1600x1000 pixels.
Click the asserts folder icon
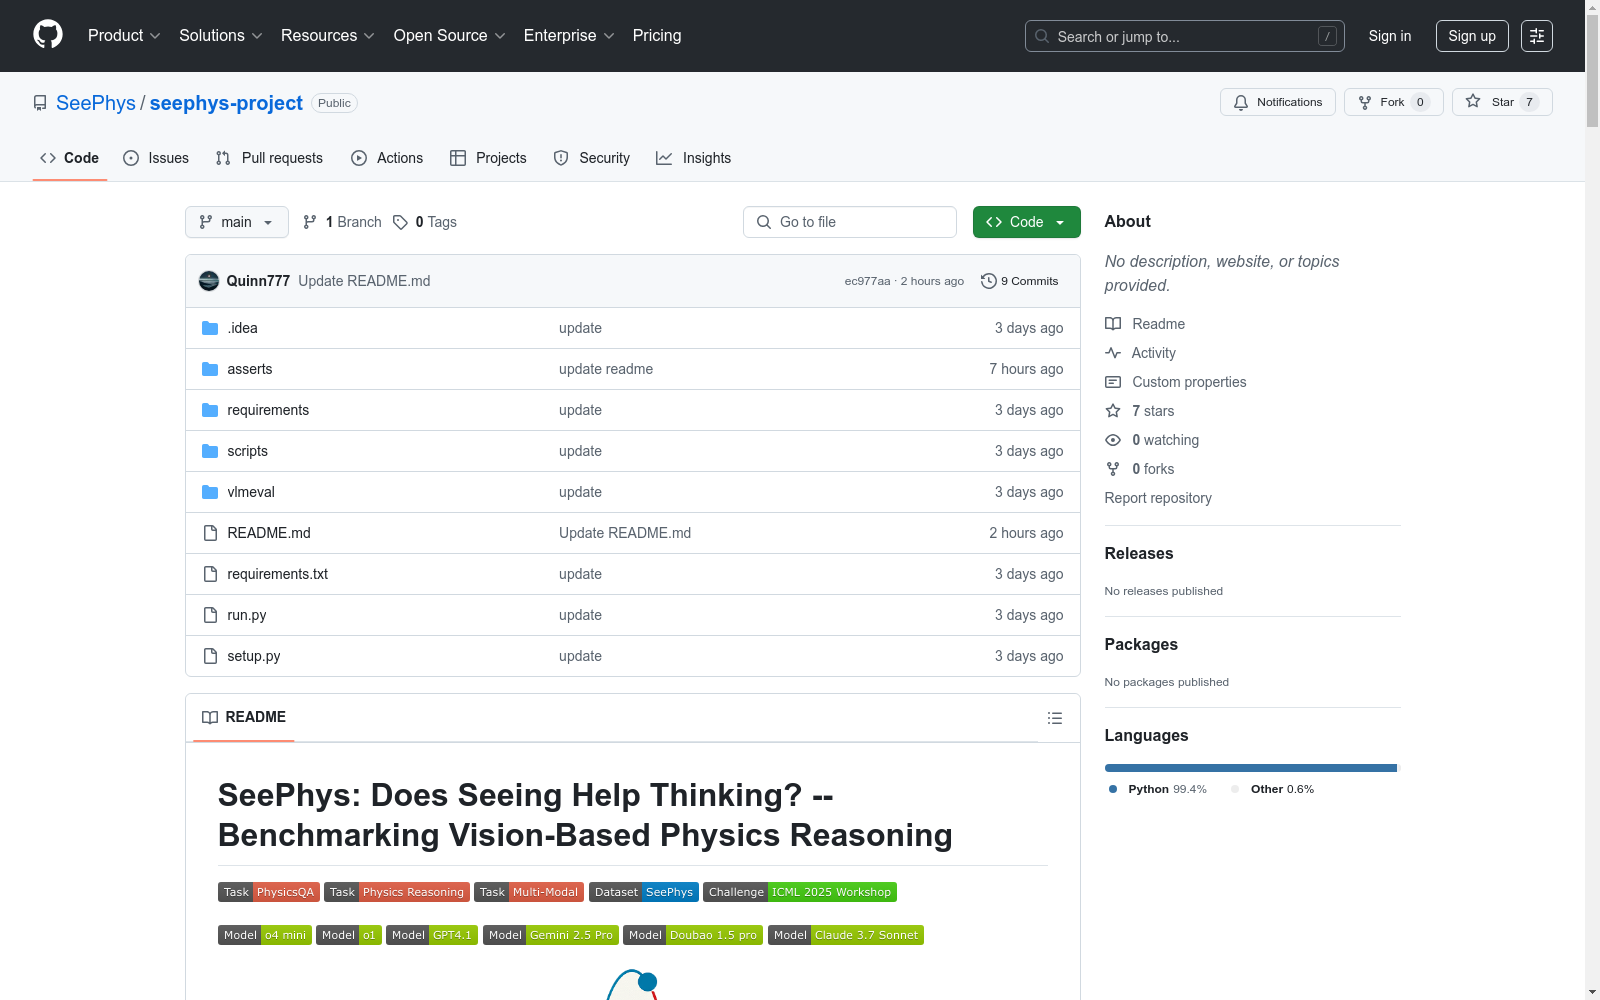coord(210,369)
